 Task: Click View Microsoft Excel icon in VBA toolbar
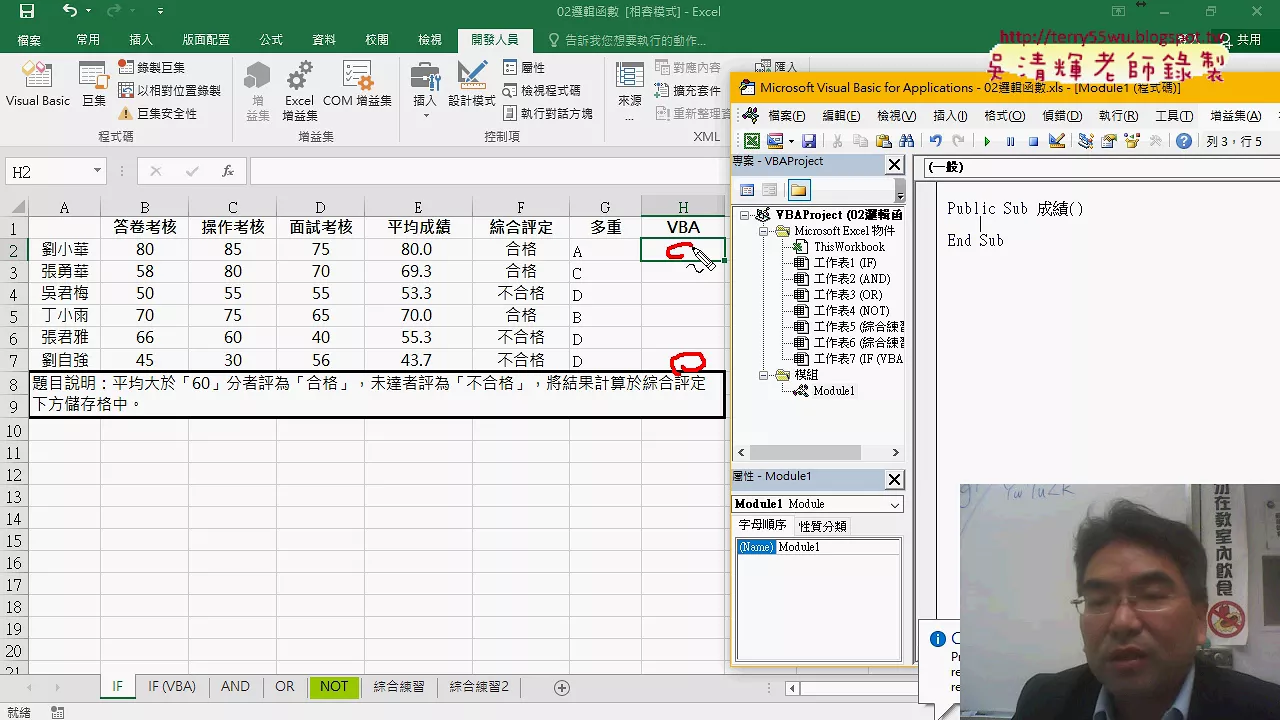[751, 142]
